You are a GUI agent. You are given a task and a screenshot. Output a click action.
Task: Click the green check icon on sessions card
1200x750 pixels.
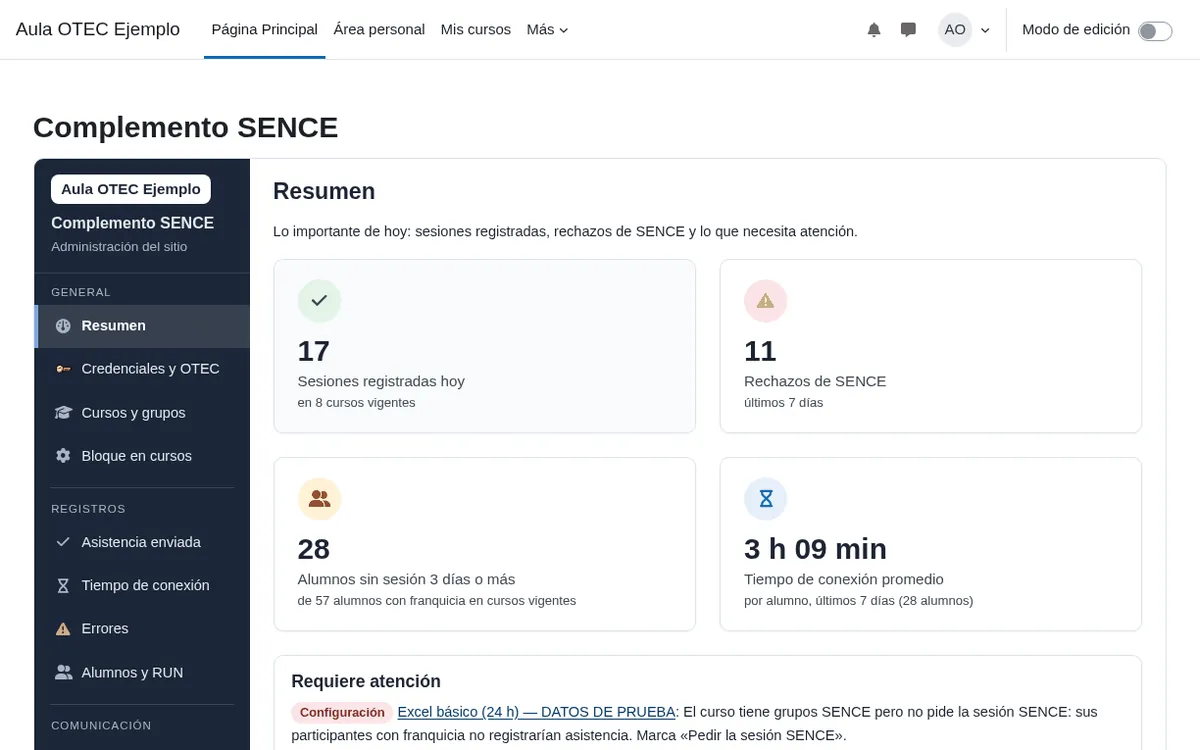point(319,301)
